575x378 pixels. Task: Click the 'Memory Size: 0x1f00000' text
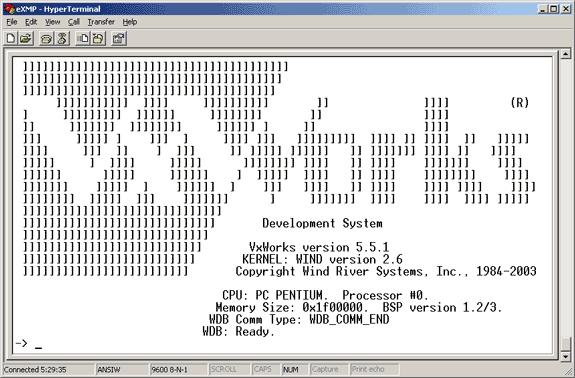(x=289, y=307)
